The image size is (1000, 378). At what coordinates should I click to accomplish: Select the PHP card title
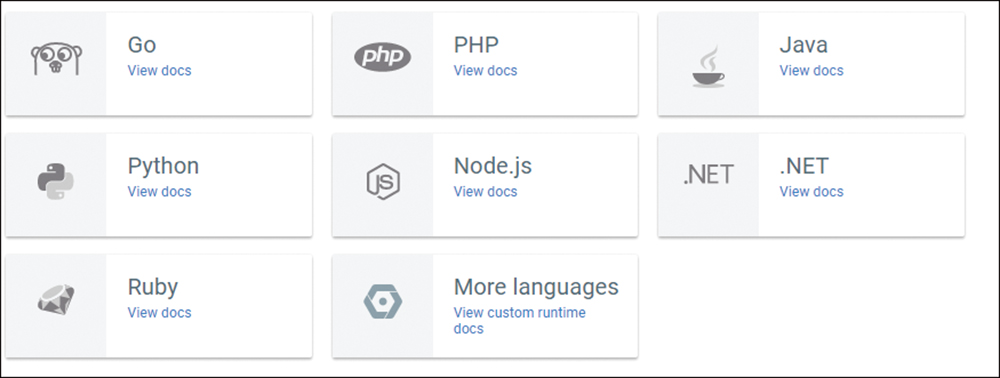[476, 45]
